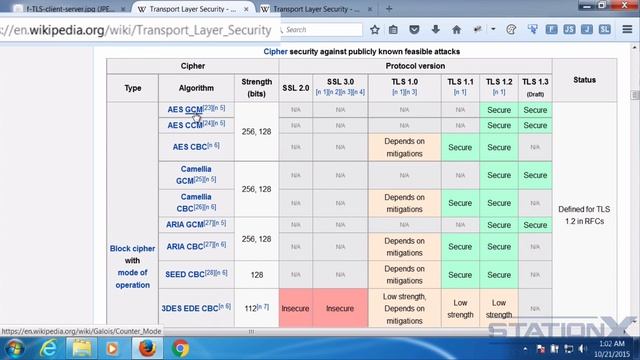Click the blue network add-on icon
Screen dimensions: 640x360
pos(532,29)
